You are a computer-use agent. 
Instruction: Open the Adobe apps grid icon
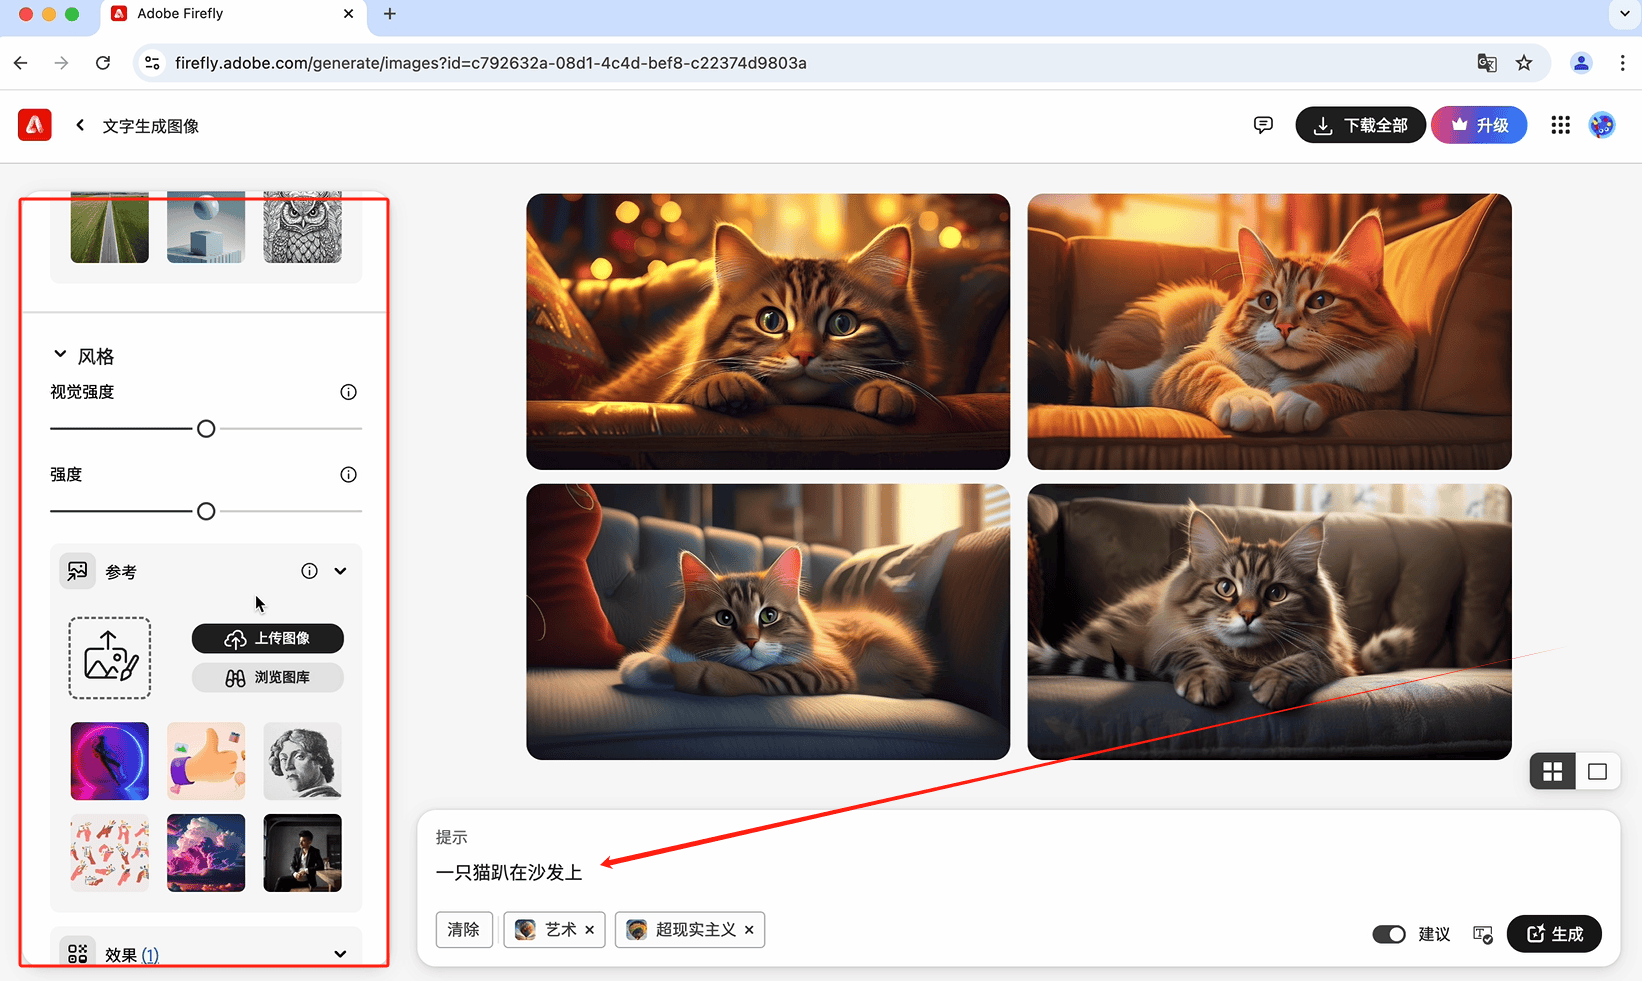point(1560,125)
